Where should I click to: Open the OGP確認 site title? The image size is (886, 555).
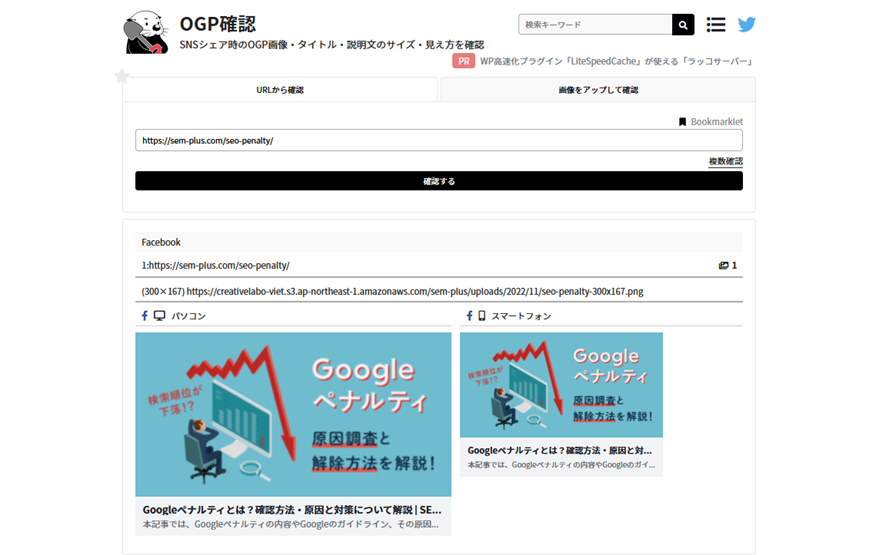[x=218, y=24]
